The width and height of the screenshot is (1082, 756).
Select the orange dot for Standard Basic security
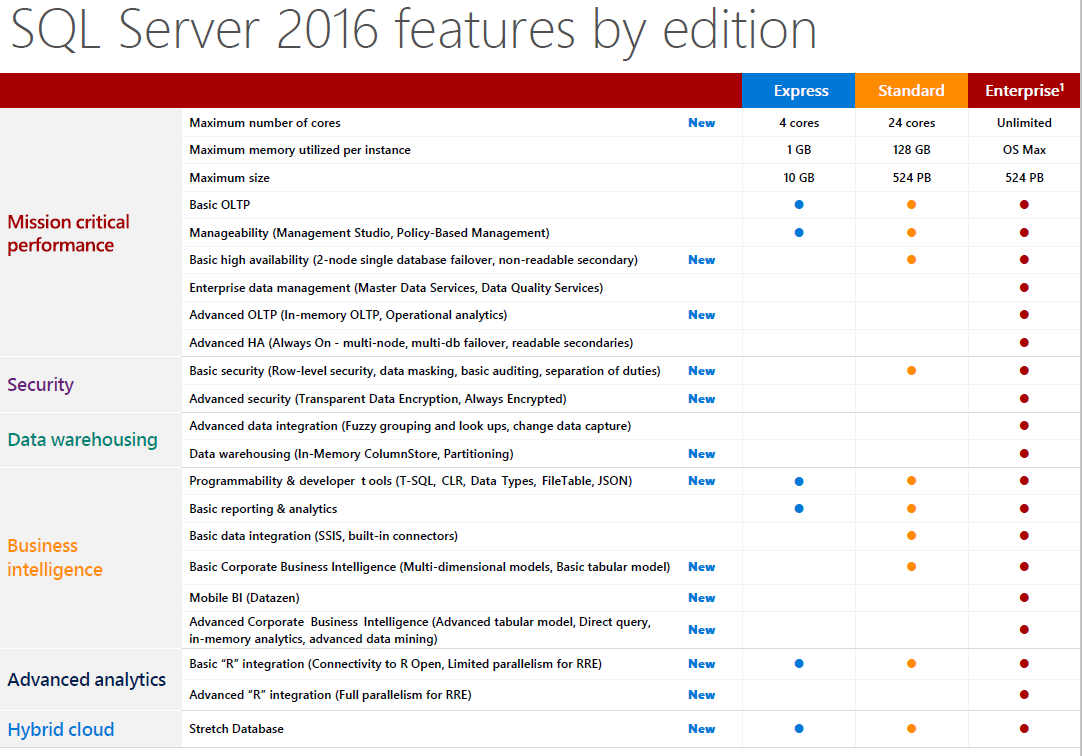pyautogui.click(x=911, y=370)
